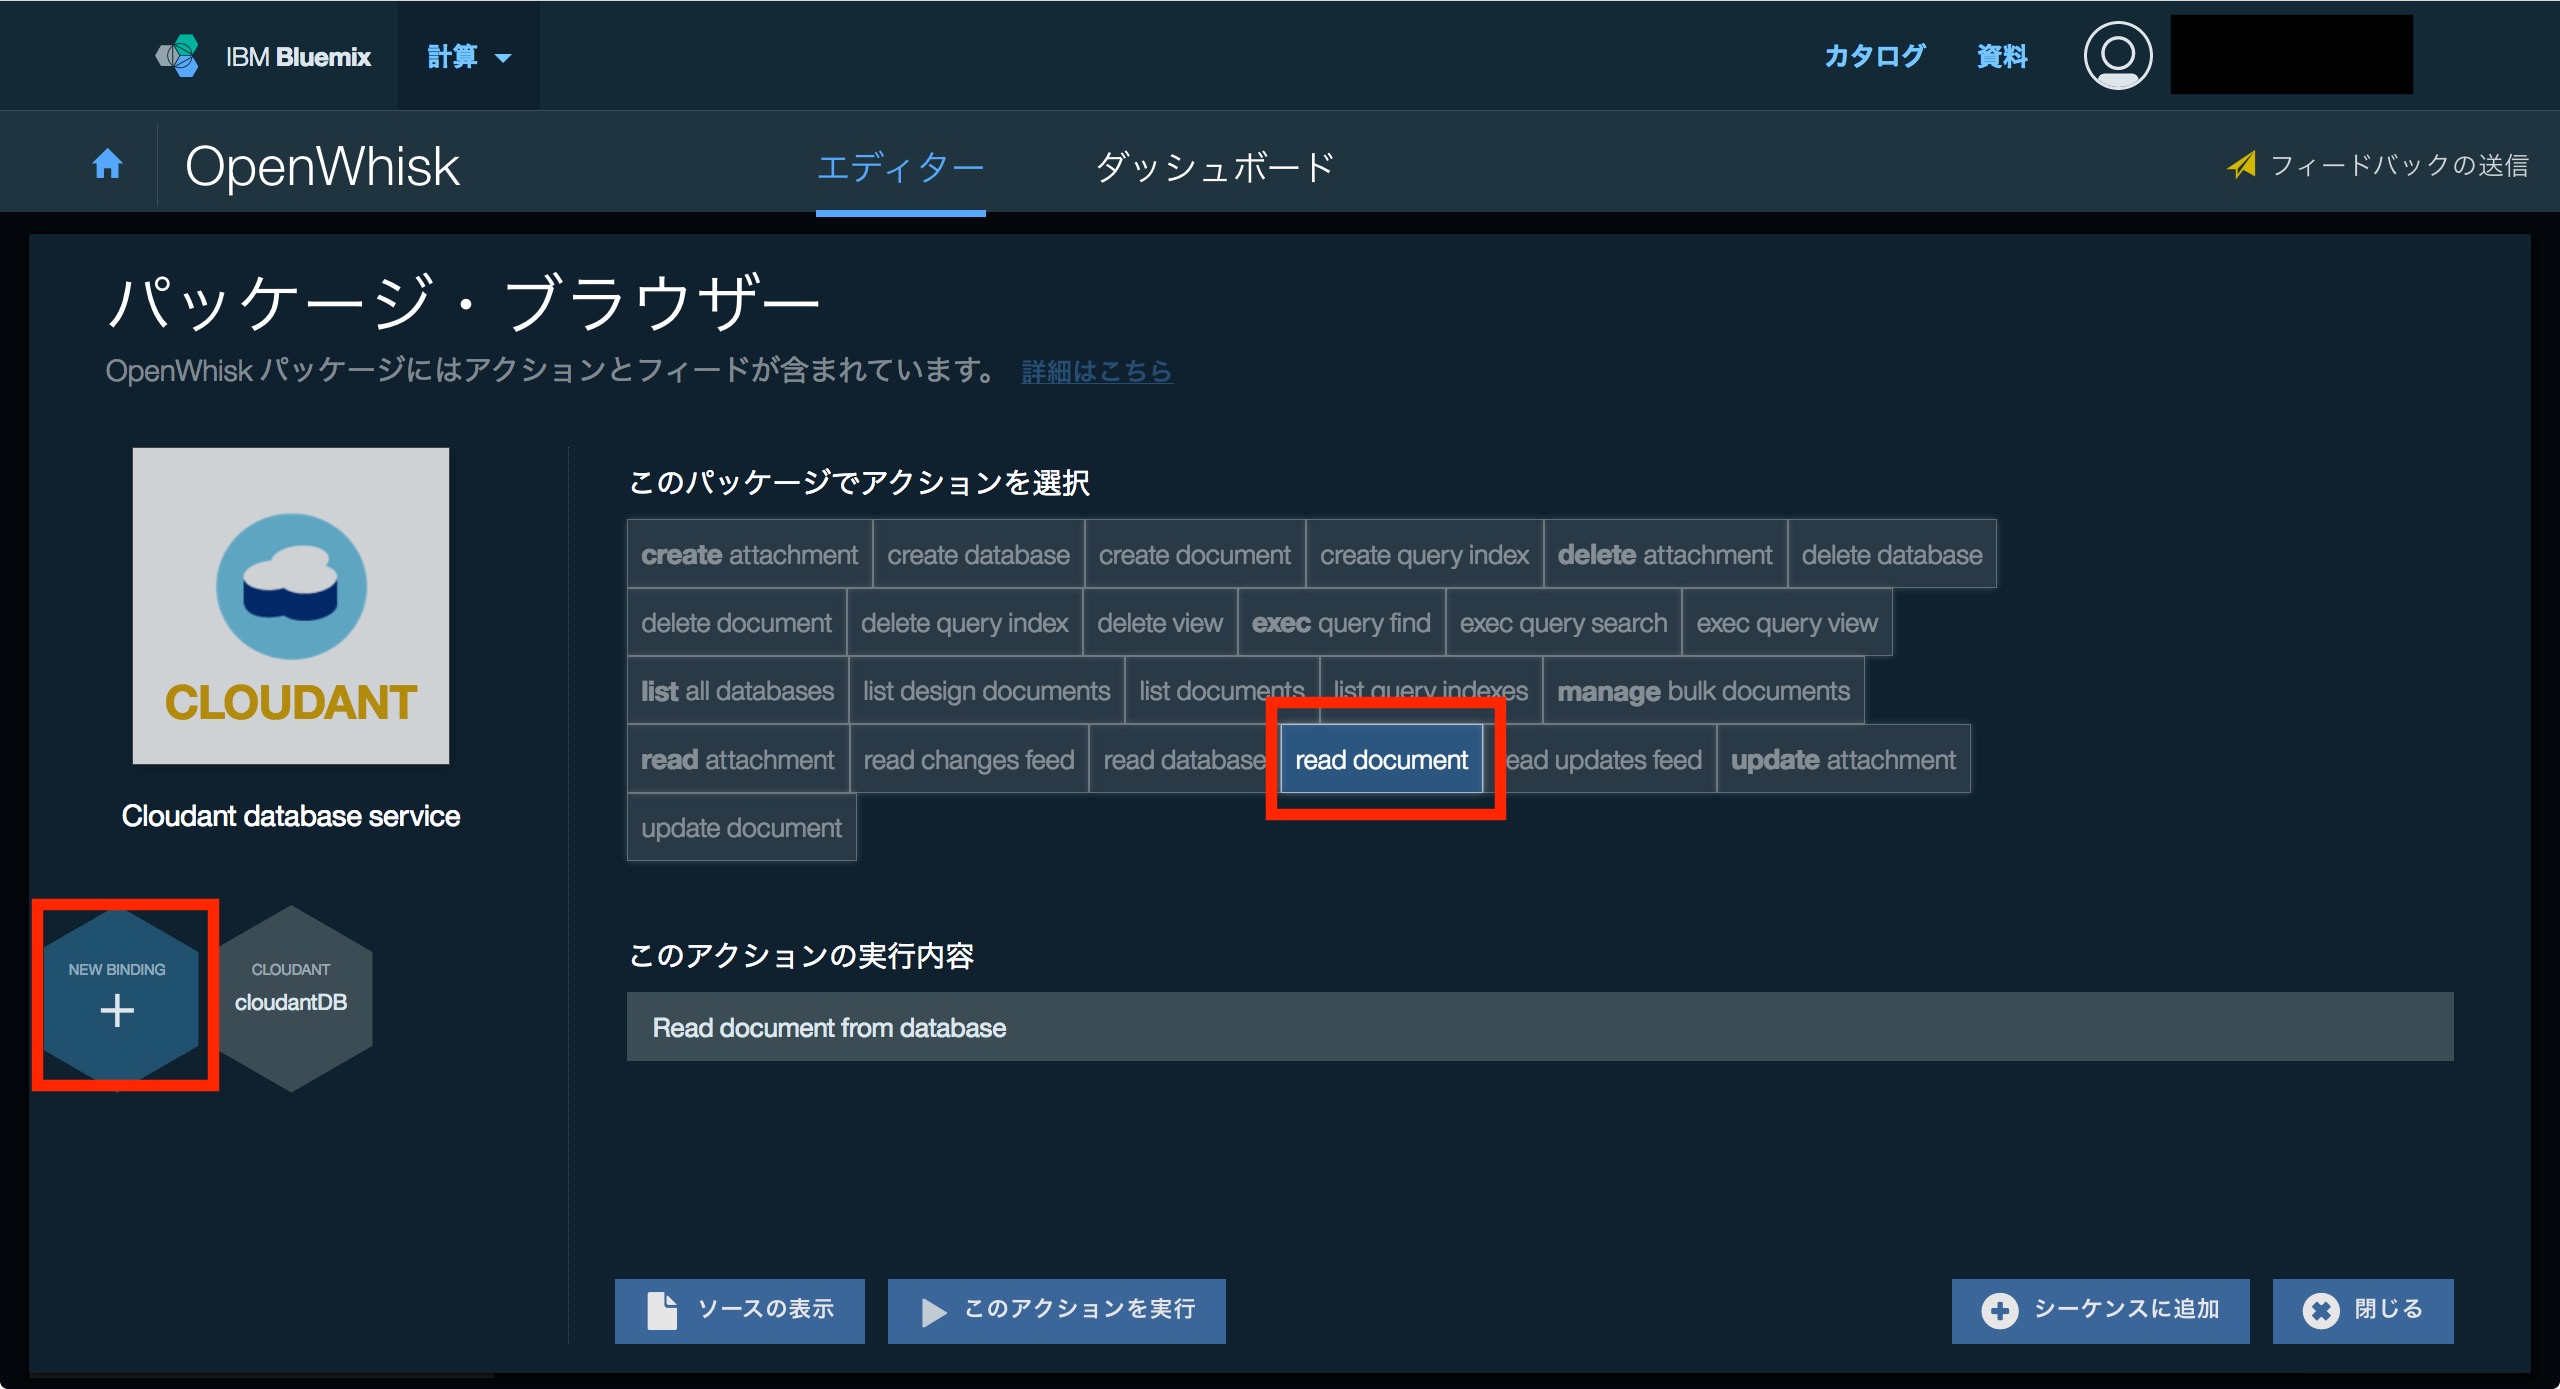Click the このアクションを実行 button
Screen dimensions: 2560x1389
click(1056, 1310)
